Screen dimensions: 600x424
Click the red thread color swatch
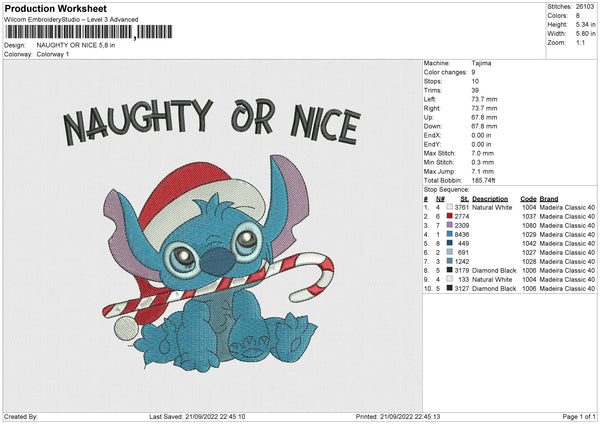[x=449, y=216]
